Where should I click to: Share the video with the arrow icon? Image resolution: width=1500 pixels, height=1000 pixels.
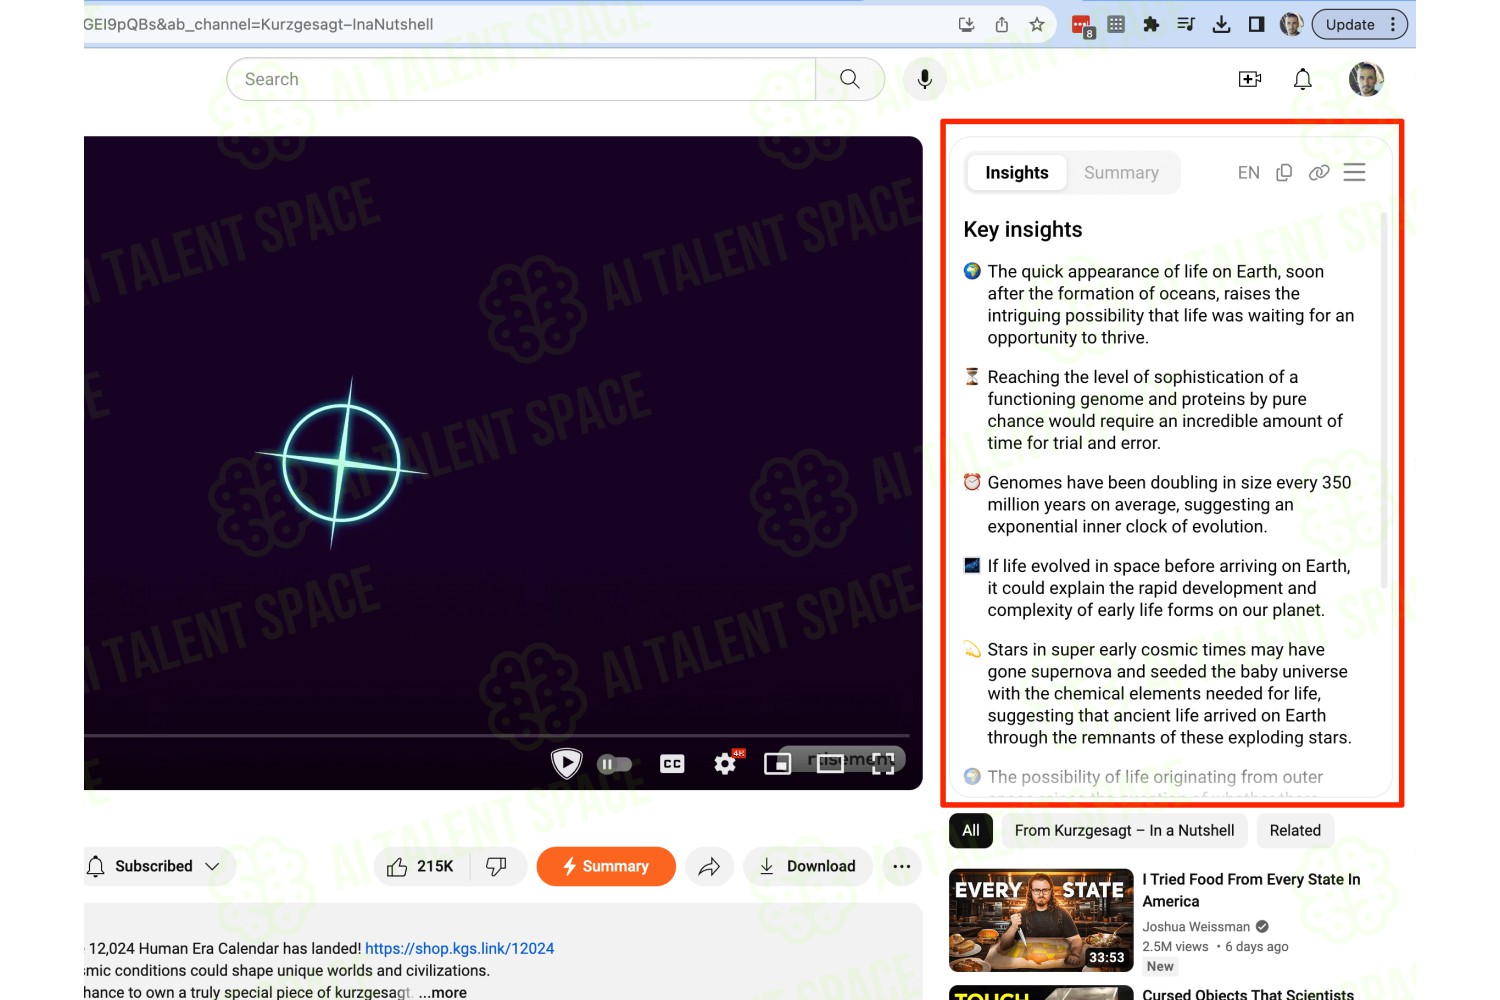tap(709, 866)
